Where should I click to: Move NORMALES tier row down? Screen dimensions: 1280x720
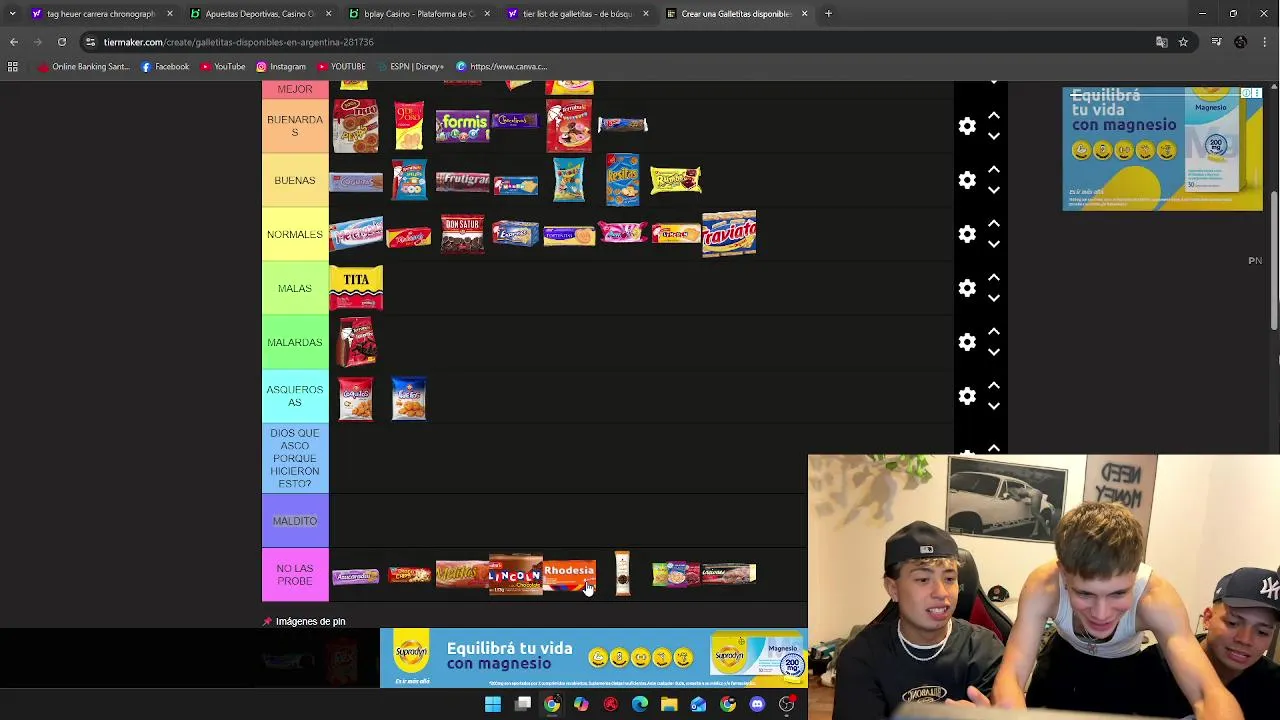coord(994,244)
